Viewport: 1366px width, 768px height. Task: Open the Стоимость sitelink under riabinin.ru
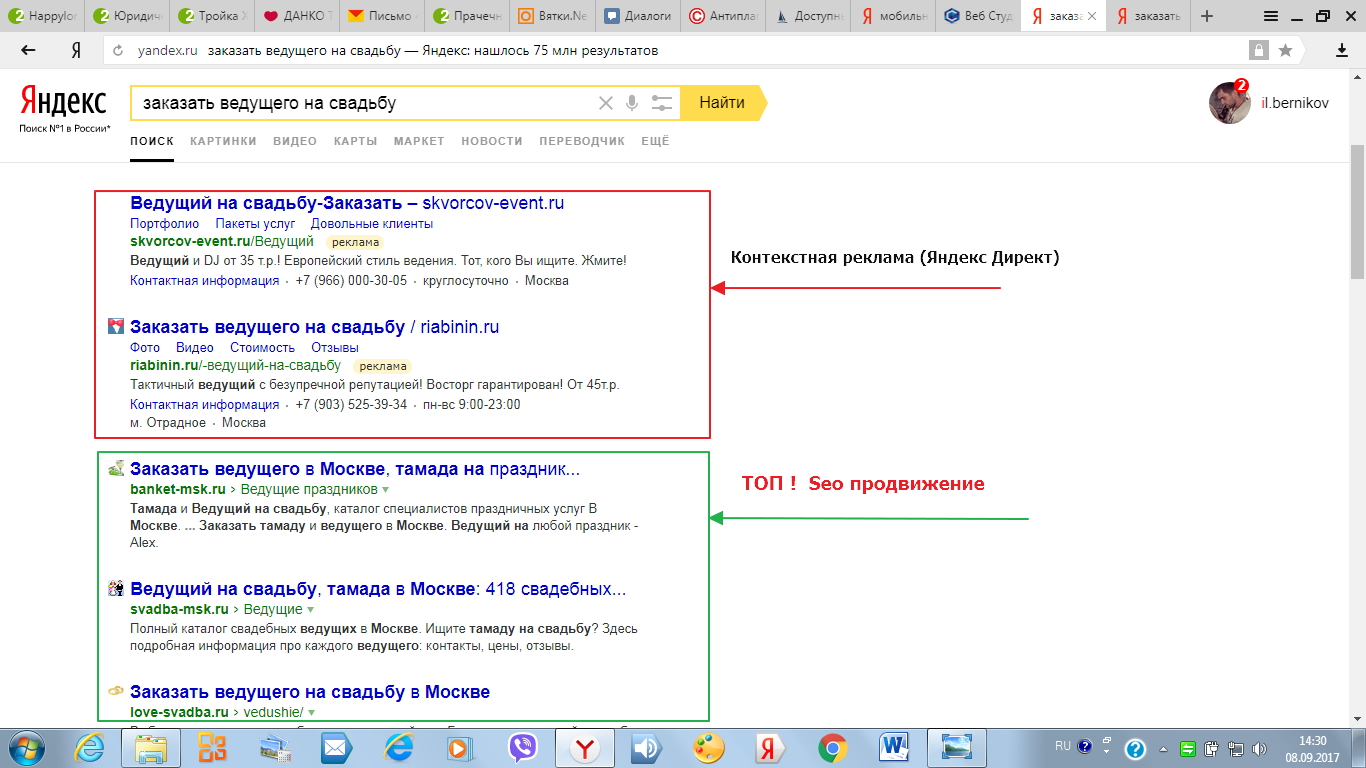[262, 348]
